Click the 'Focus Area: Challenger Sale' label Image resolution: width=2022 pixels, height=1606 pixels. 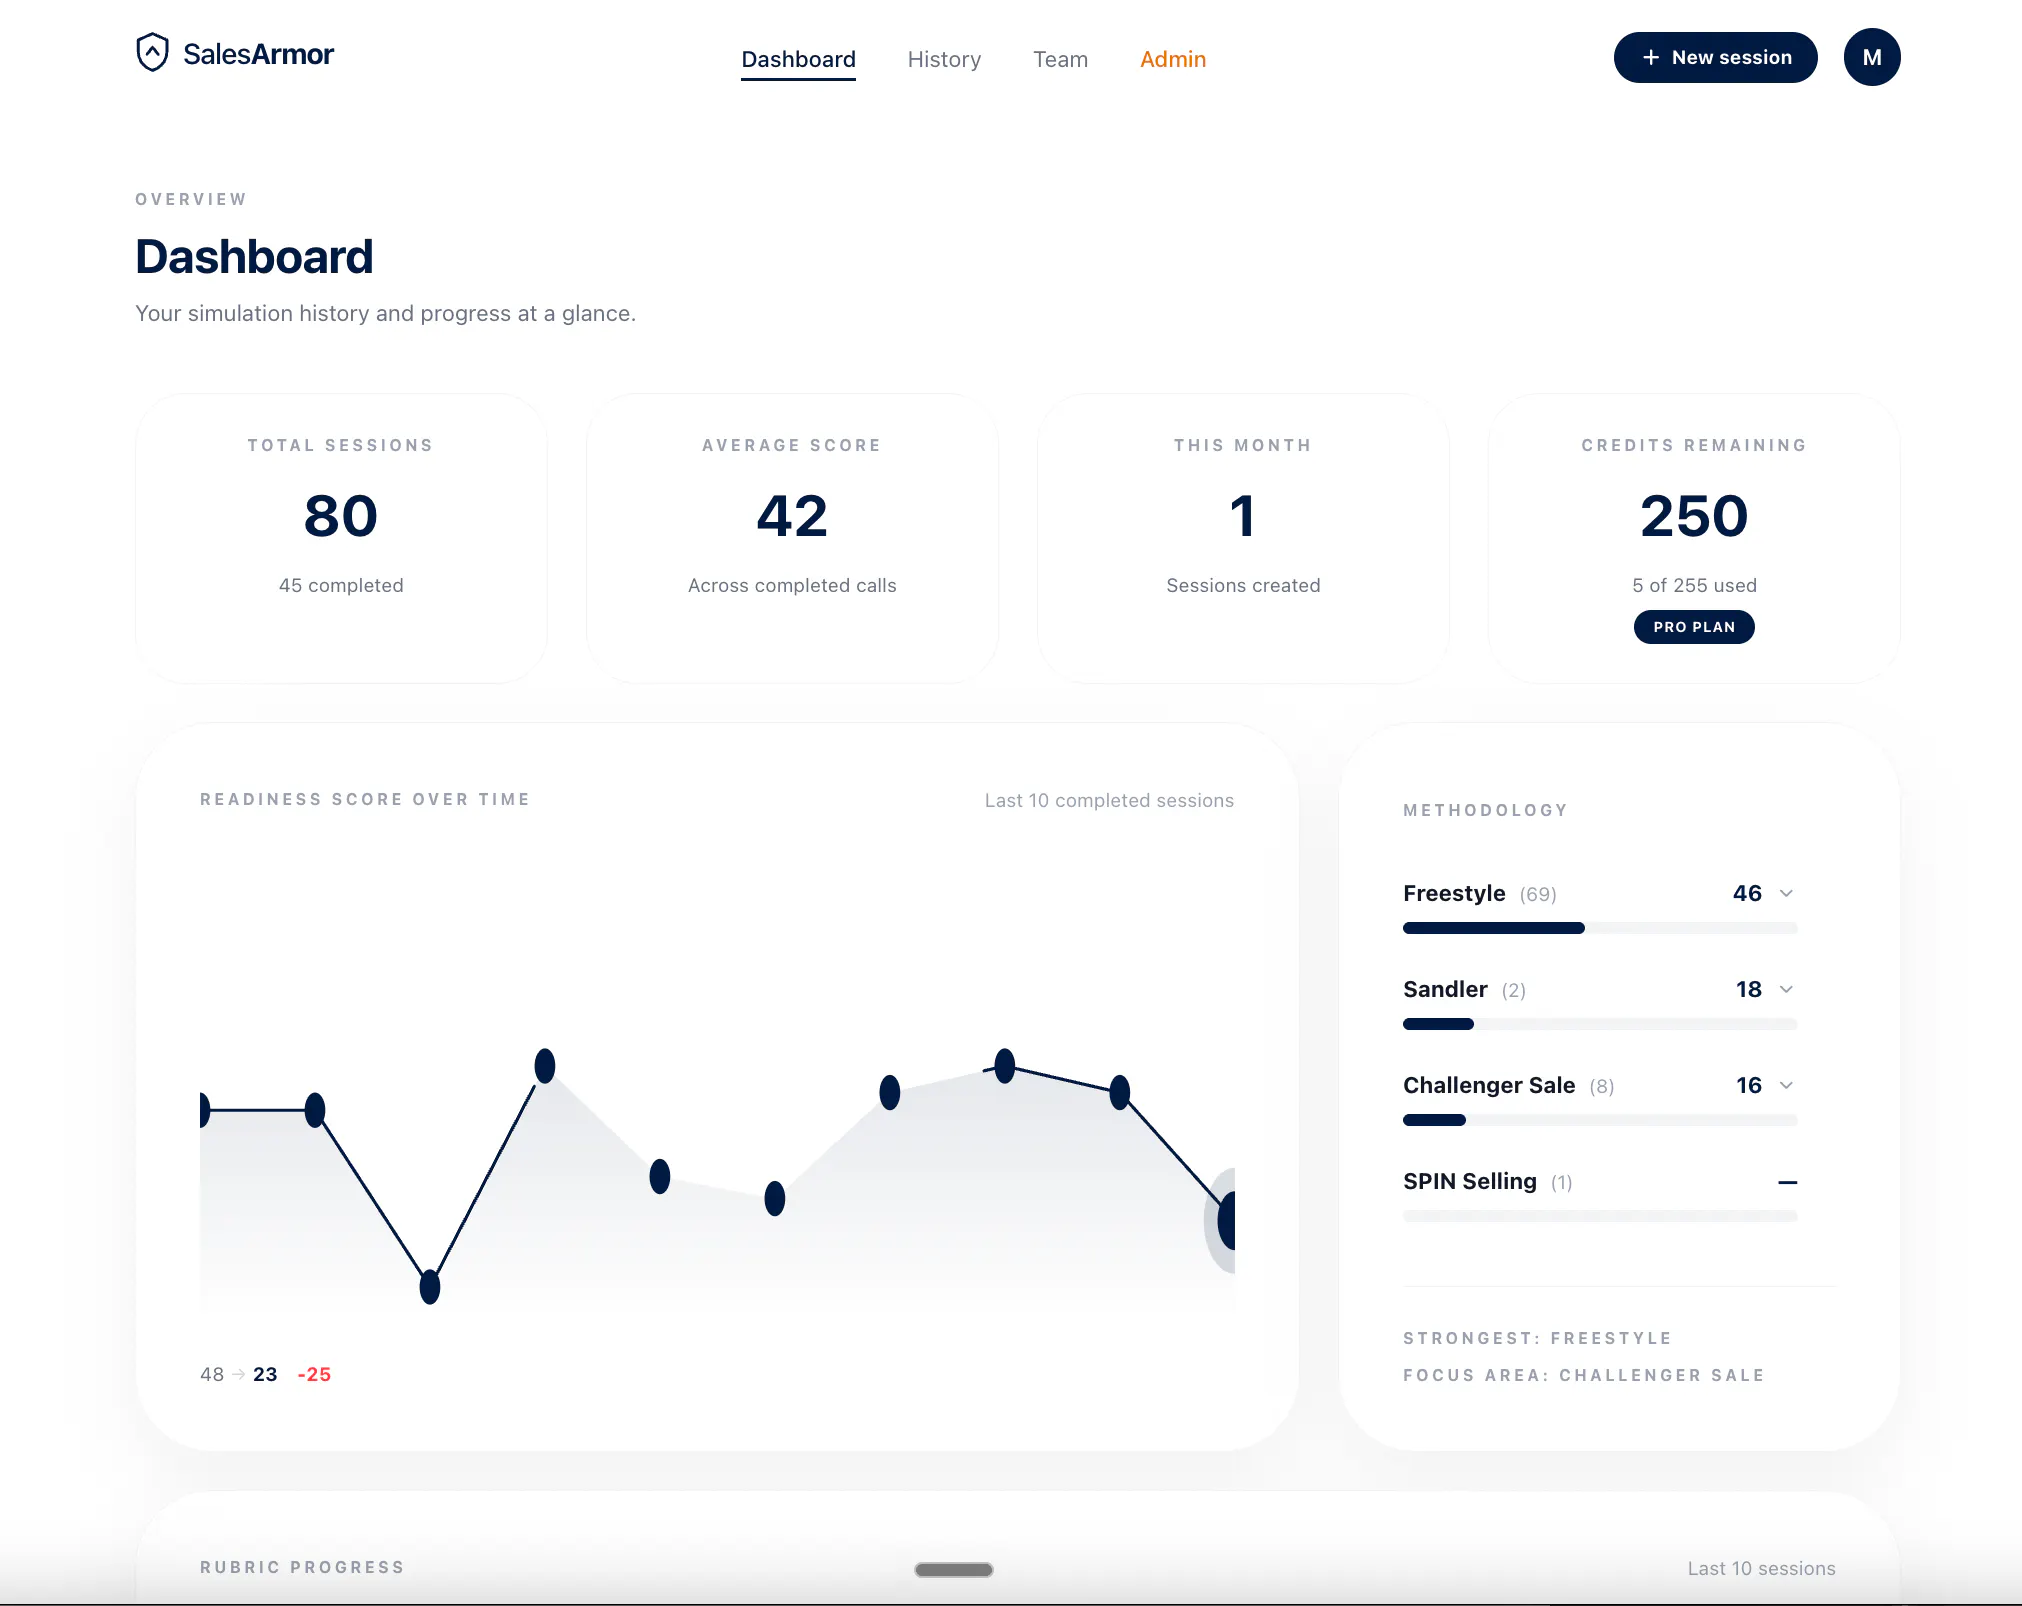point(1583,1375)
